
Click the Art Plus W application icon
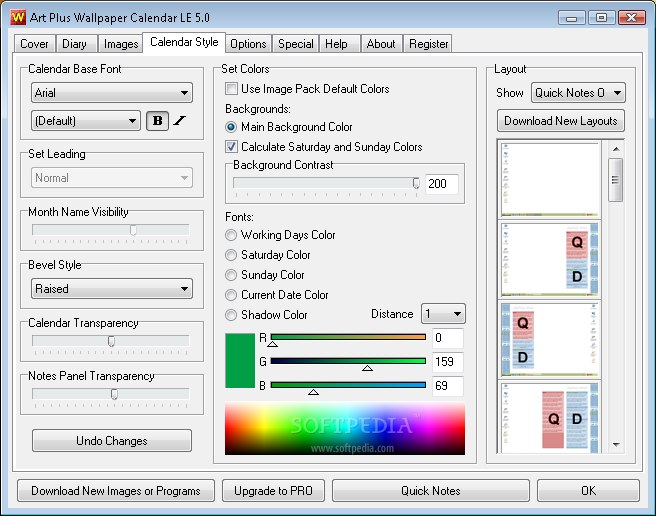pyautogui.click(x=18, y=18)
